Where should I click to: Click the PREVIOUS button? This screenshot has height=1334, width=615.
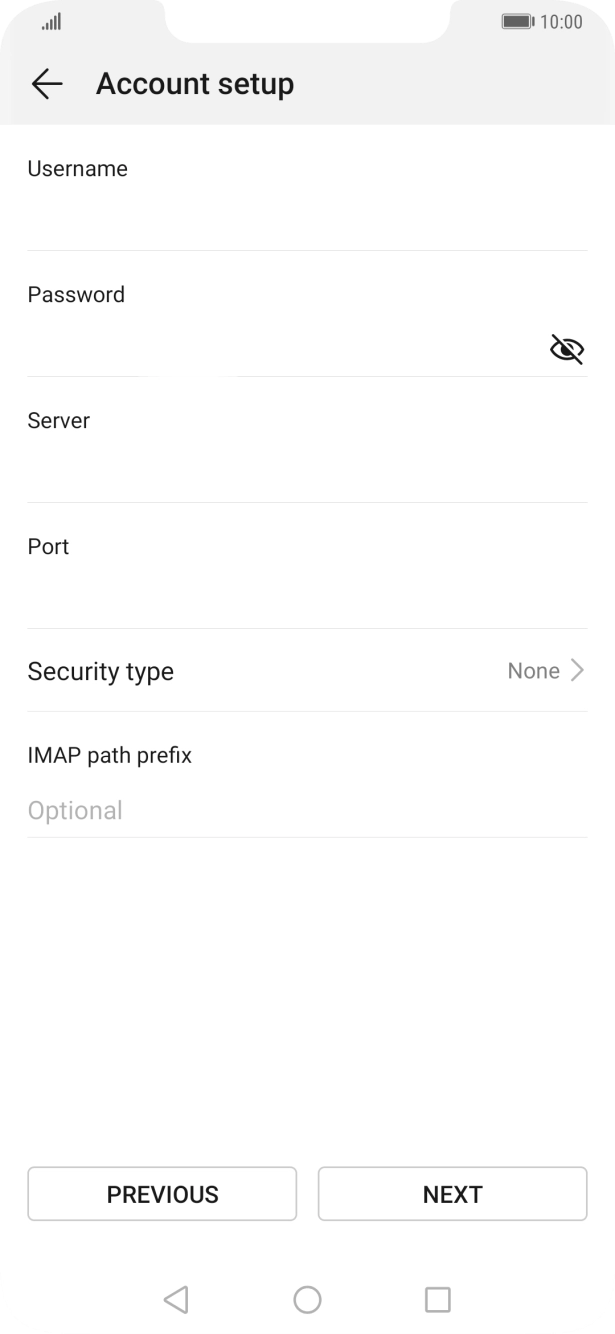click(162, 1194)
